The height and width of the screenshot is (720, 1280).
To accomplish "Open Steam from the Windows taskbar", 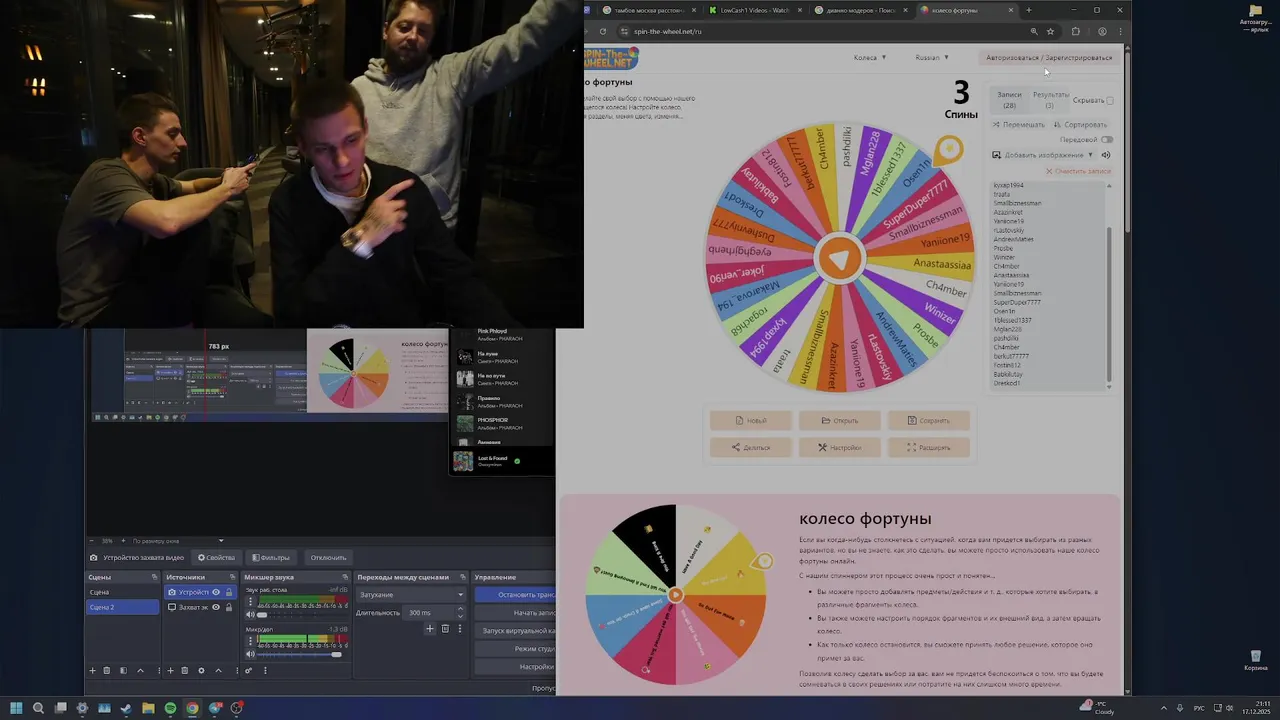I will pyautogui.click(x=126, y=708).
